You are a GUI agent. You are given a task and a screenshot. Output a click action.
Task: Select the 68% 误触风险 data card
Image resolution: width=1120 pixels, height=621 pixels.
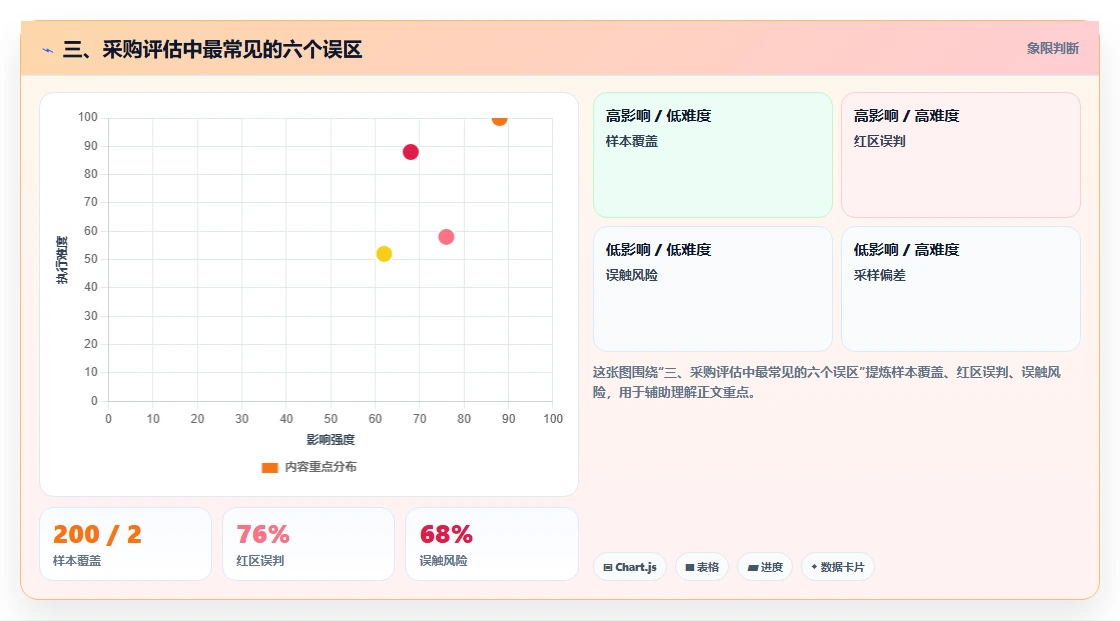pyautogui.click(x=491, y=544)
